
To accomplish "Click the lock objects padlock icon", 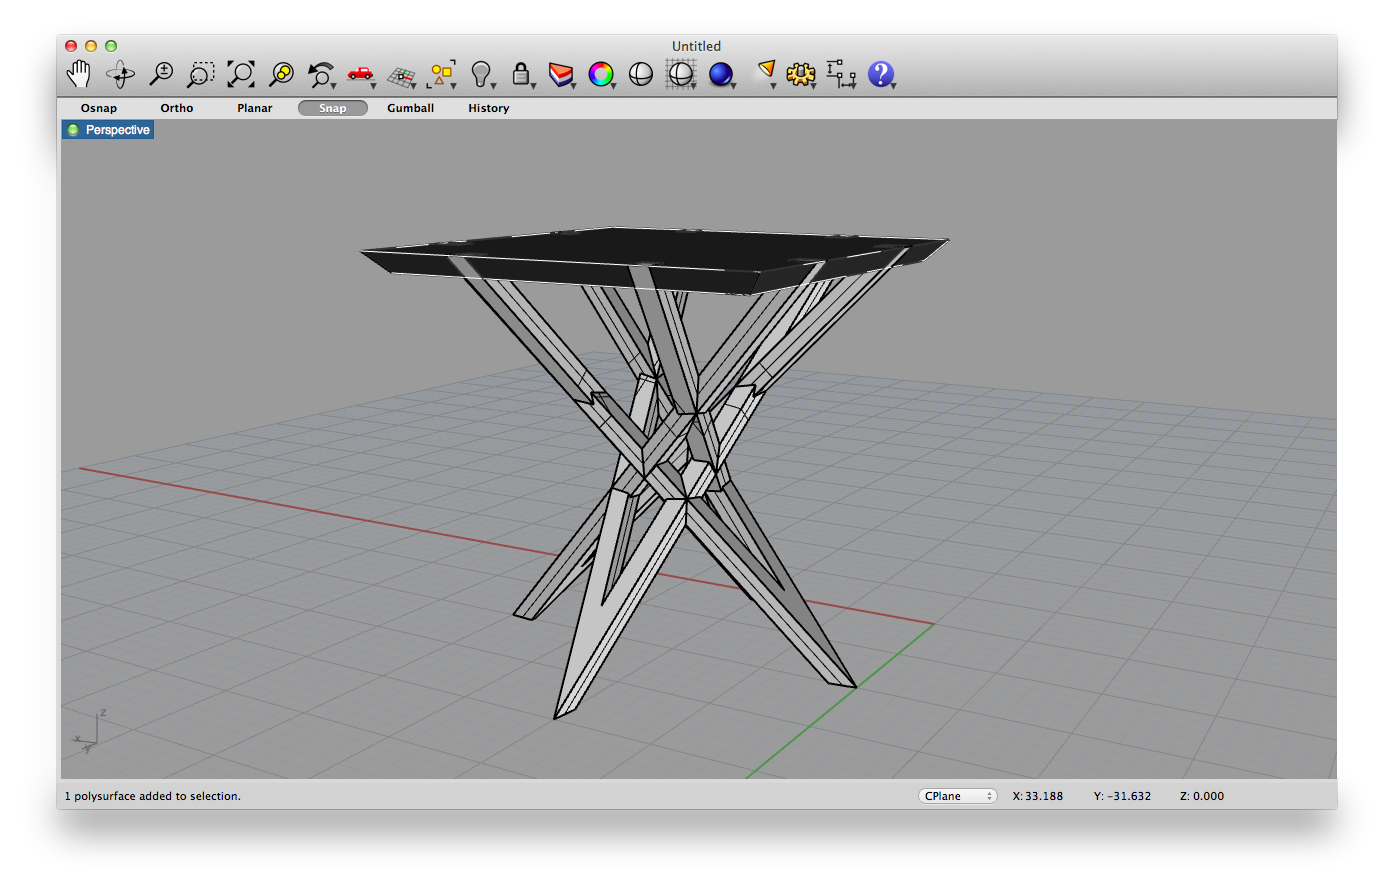I will pos(522,73).
